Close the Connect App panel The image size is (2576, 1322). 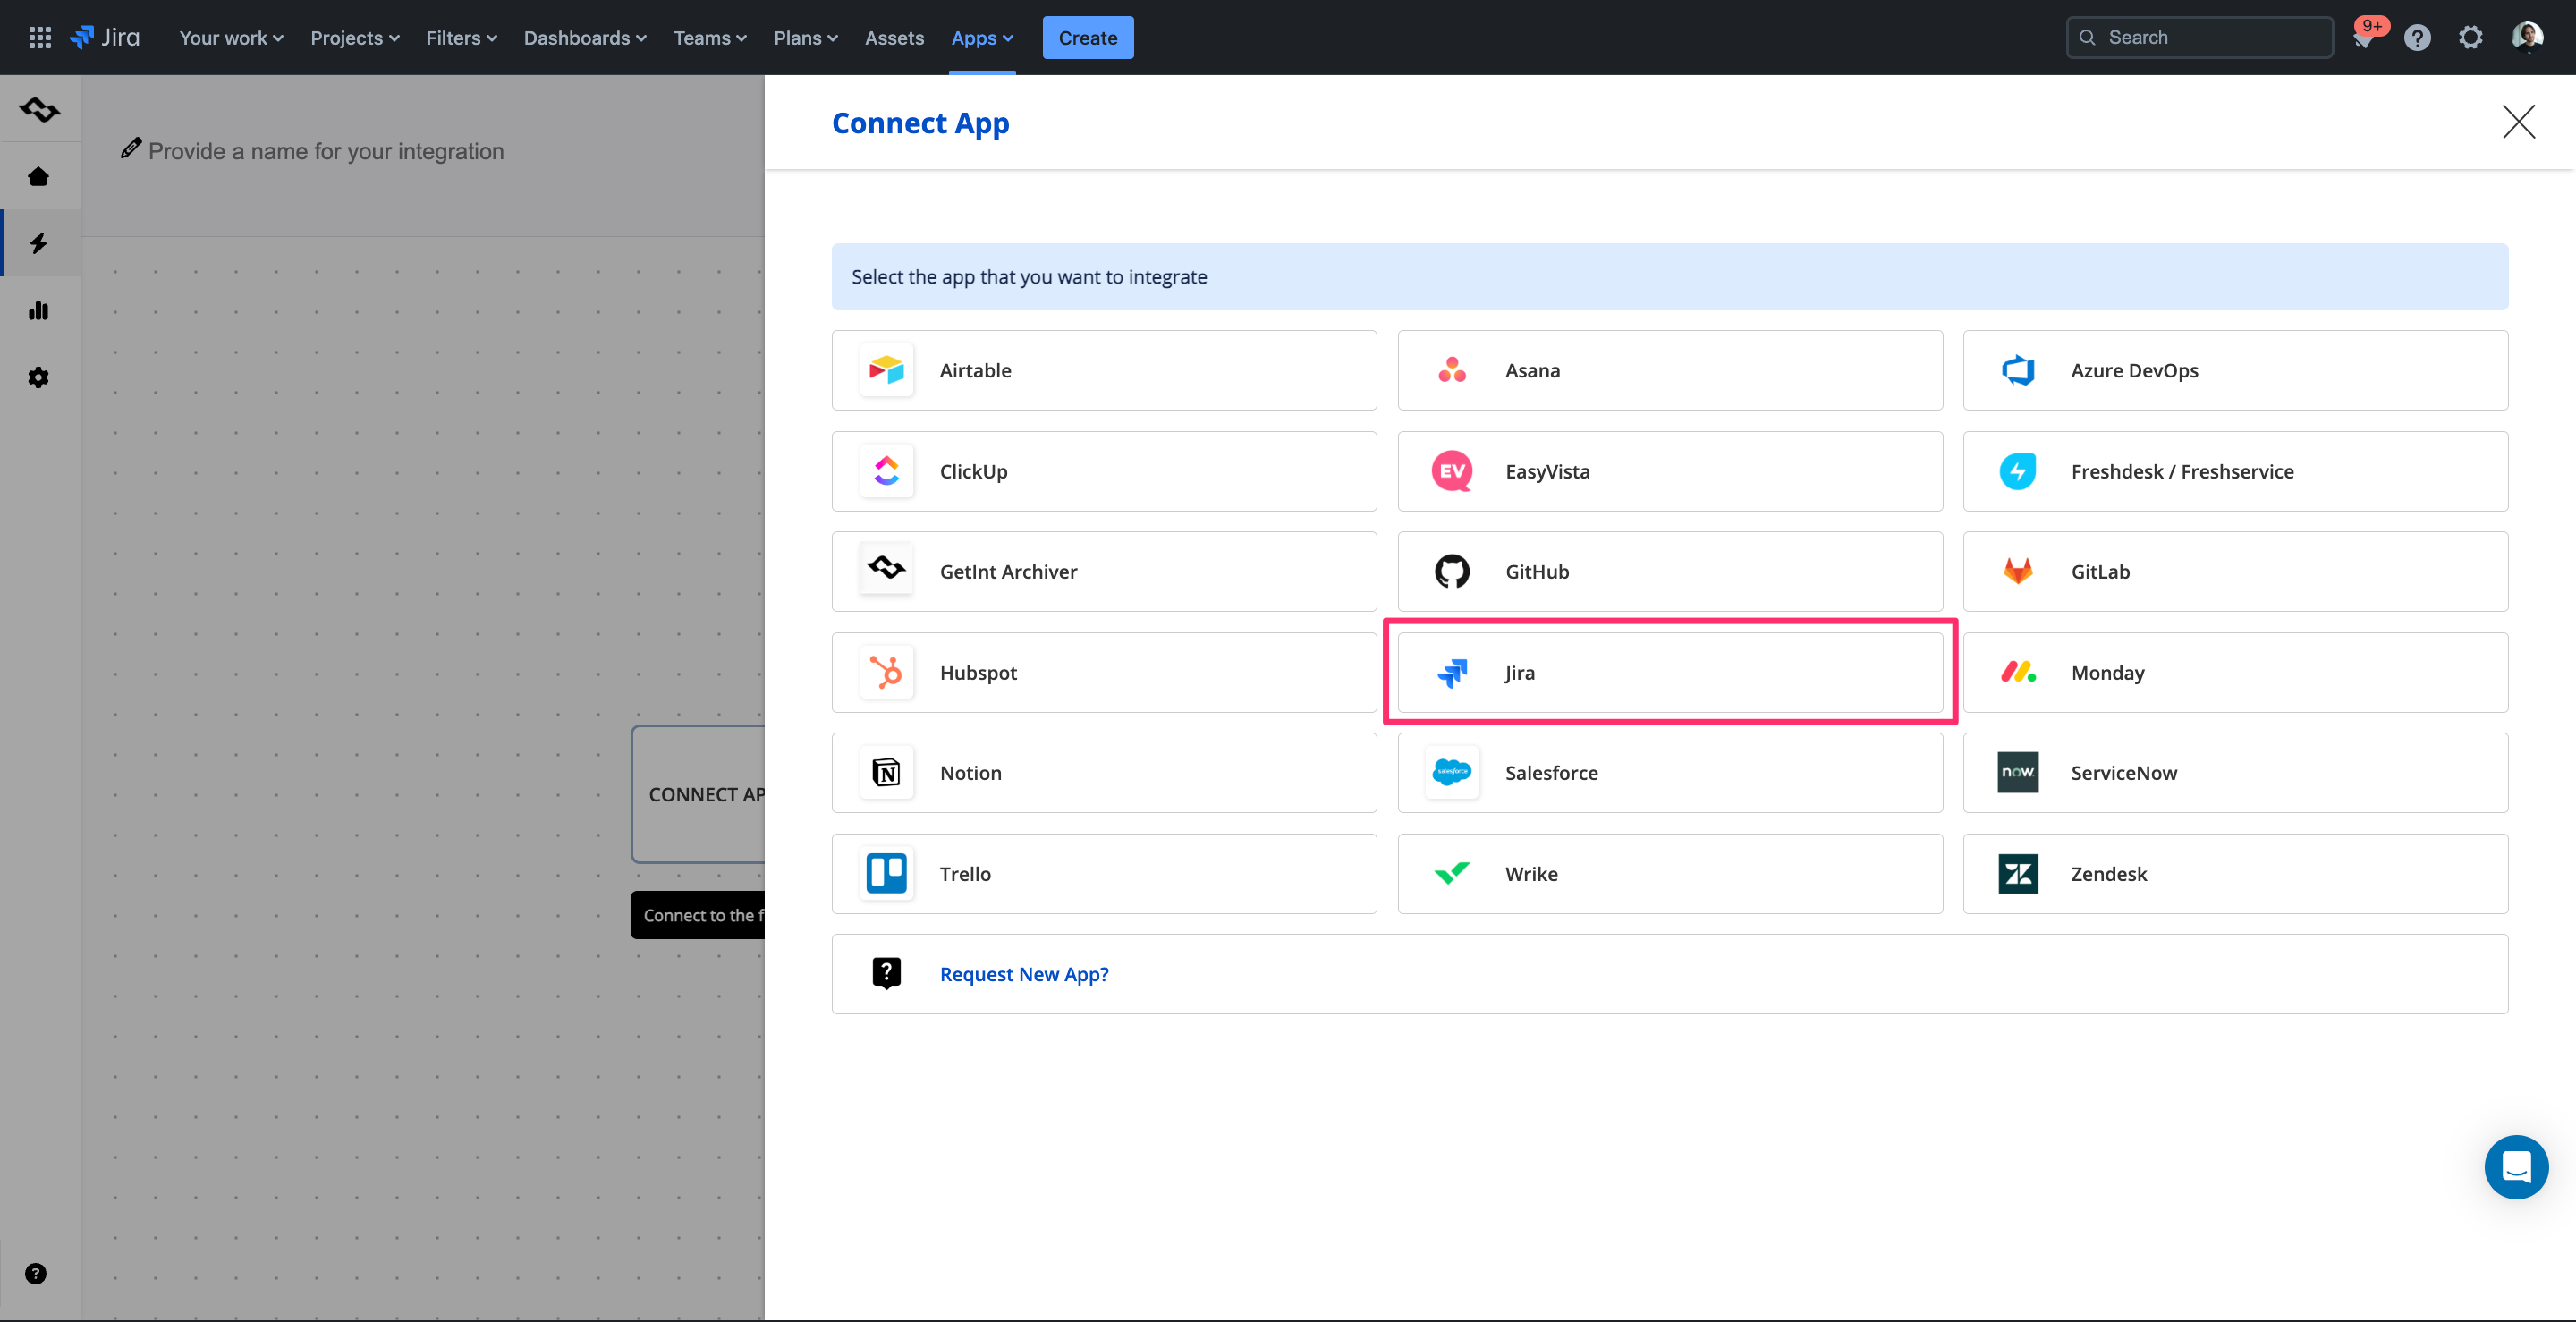click(2518, 122)
